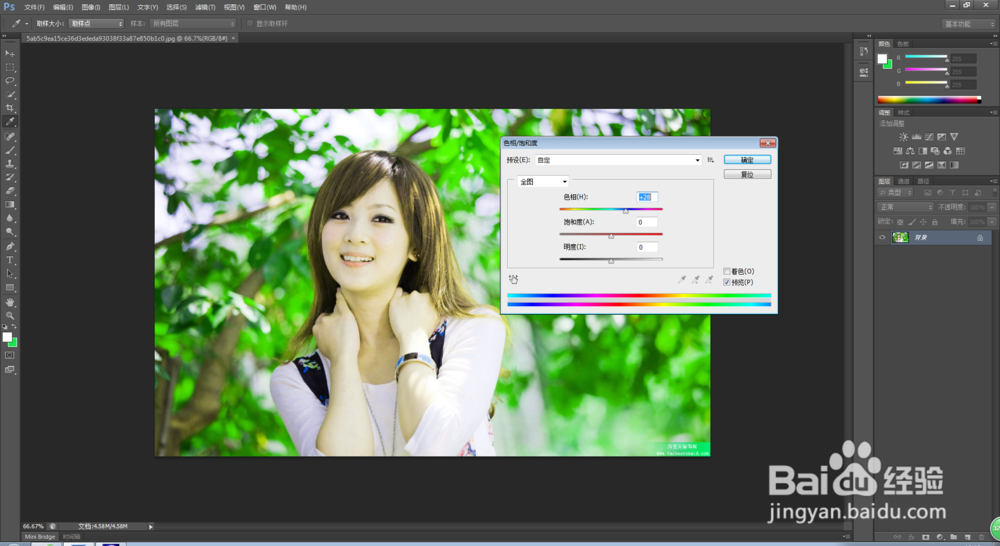The width and height of the screenshot is (1000, 546).
Task: Add a Channel Mixer adjustment
Action: pyautogui.click(x=948, y=151)
